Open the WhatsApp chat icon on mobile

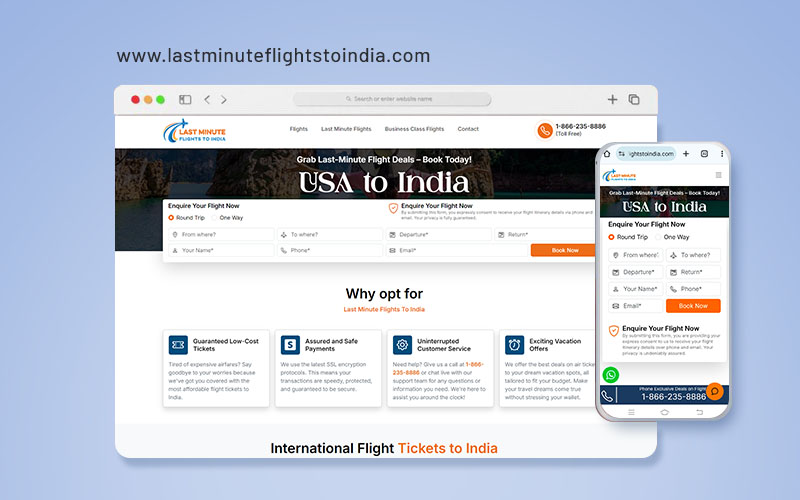click(610, 375)
